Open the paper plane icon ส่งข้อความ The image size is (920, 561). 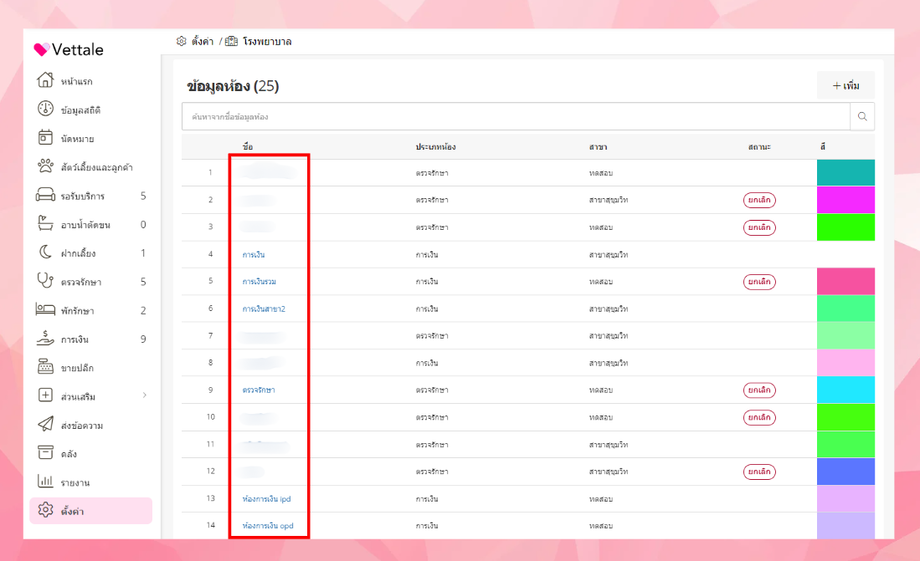[x=45, y=424]
